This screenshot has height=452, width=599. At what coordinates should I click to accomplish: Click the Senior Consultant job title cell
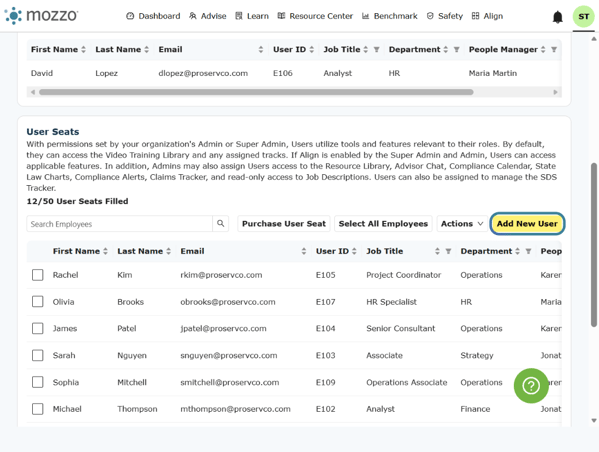pyautogui.click(x=400, y=328)
